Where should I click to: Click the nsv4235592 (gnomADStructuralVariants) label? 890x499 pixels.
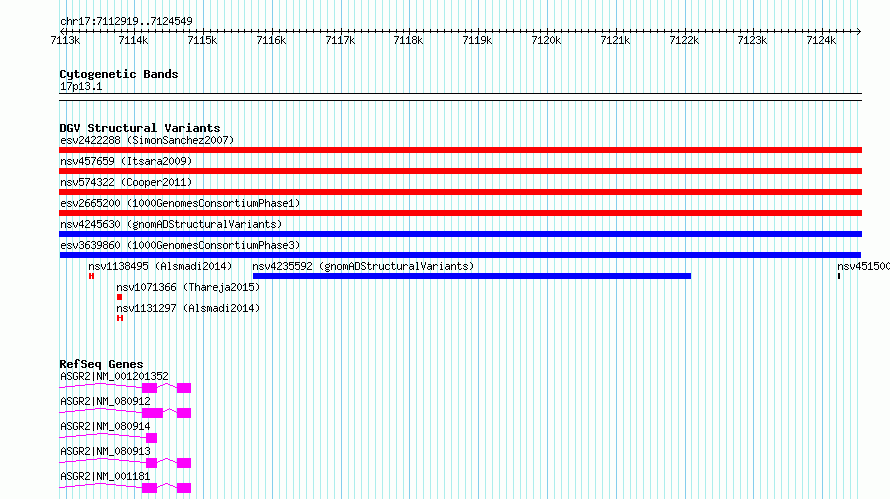click(363, 266)
